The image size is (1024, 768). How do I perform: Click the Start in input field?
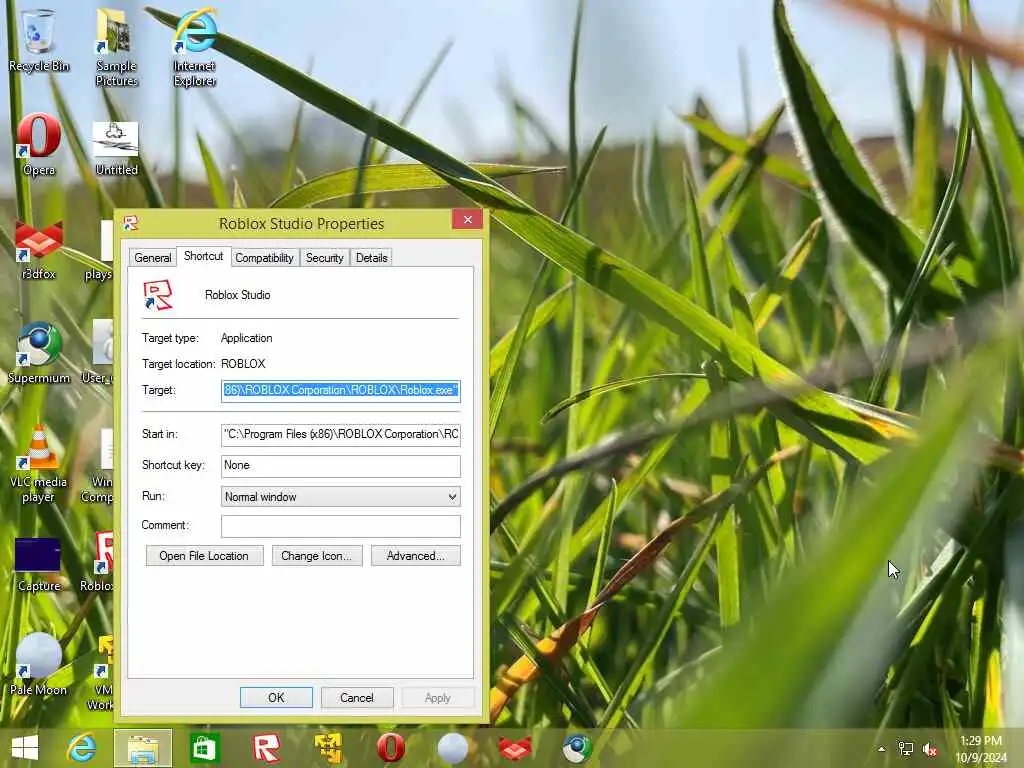coord(340,434)
